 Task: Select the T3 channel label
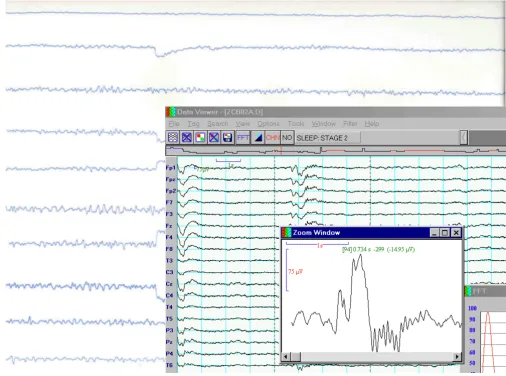point(169,261)
